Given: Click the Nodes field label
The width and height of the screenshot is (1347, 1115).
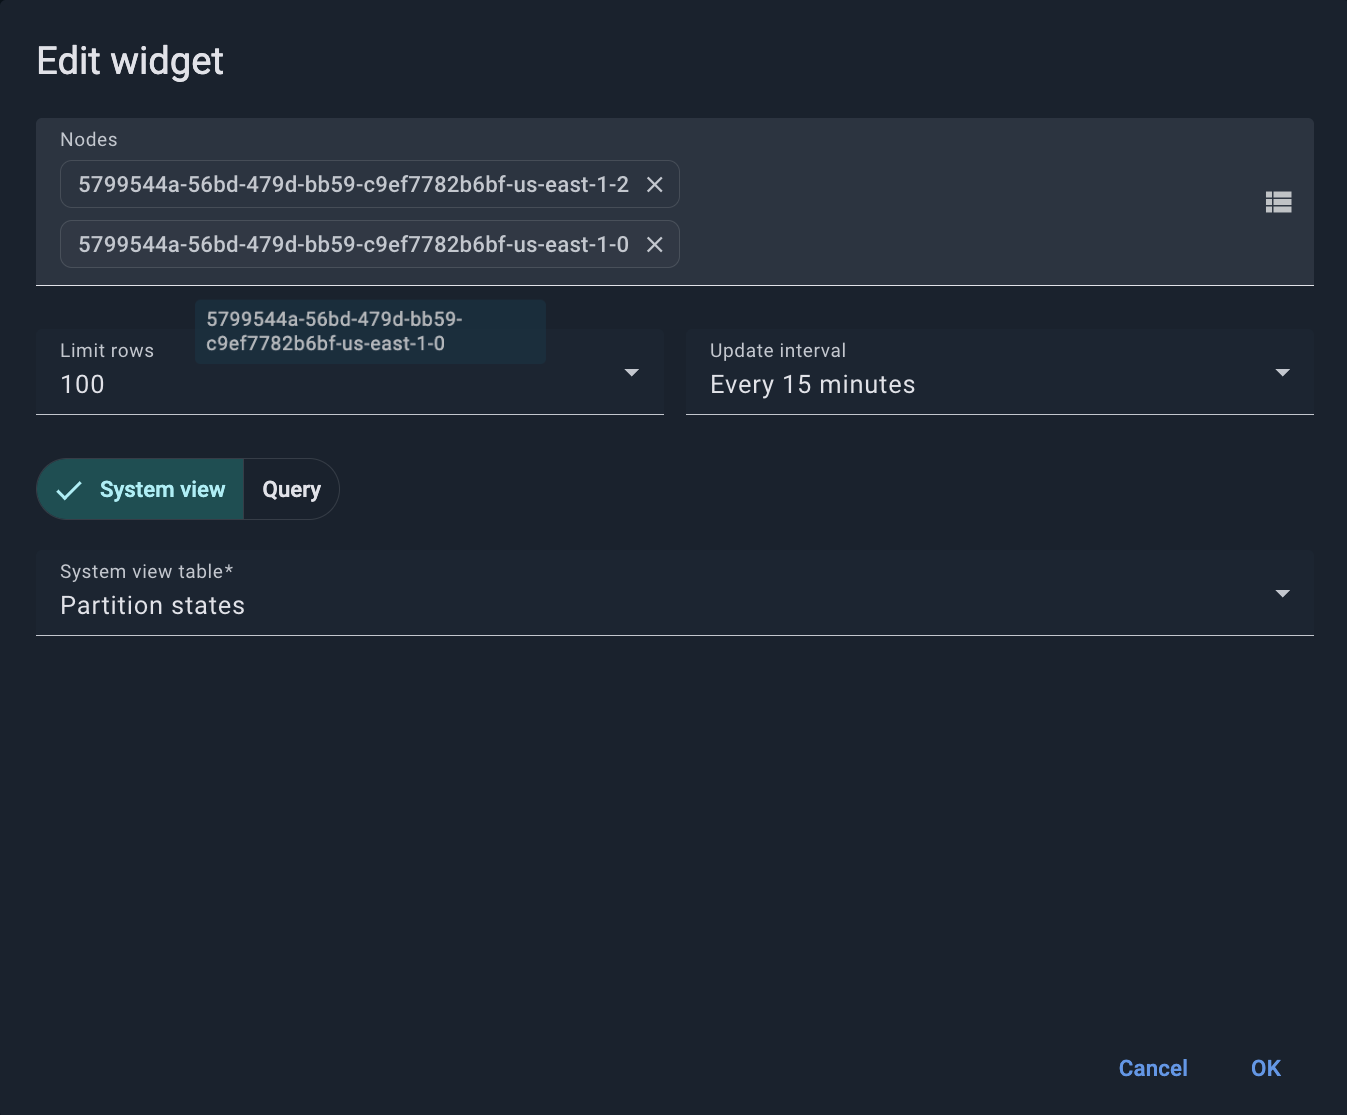Looking at the screenshot, I should coord(89,140).
